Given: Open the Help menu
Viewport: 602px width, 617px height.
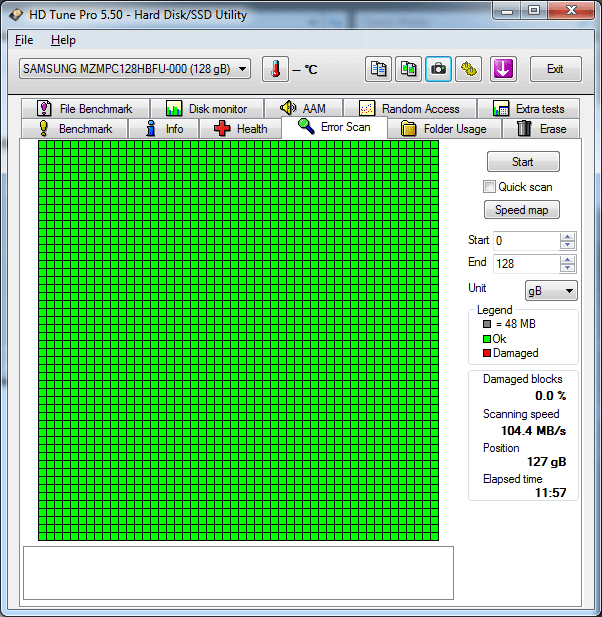Looking at the screenshot, I should tap(63, 40).
